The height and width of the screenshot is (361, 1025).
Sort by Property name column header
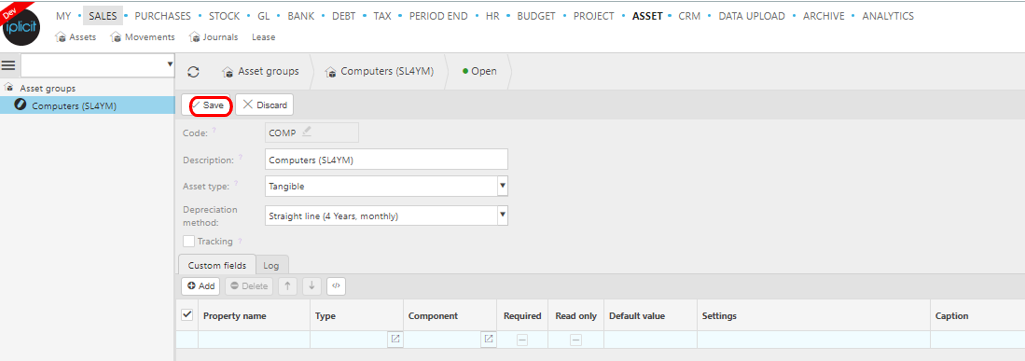click(254, 315)
